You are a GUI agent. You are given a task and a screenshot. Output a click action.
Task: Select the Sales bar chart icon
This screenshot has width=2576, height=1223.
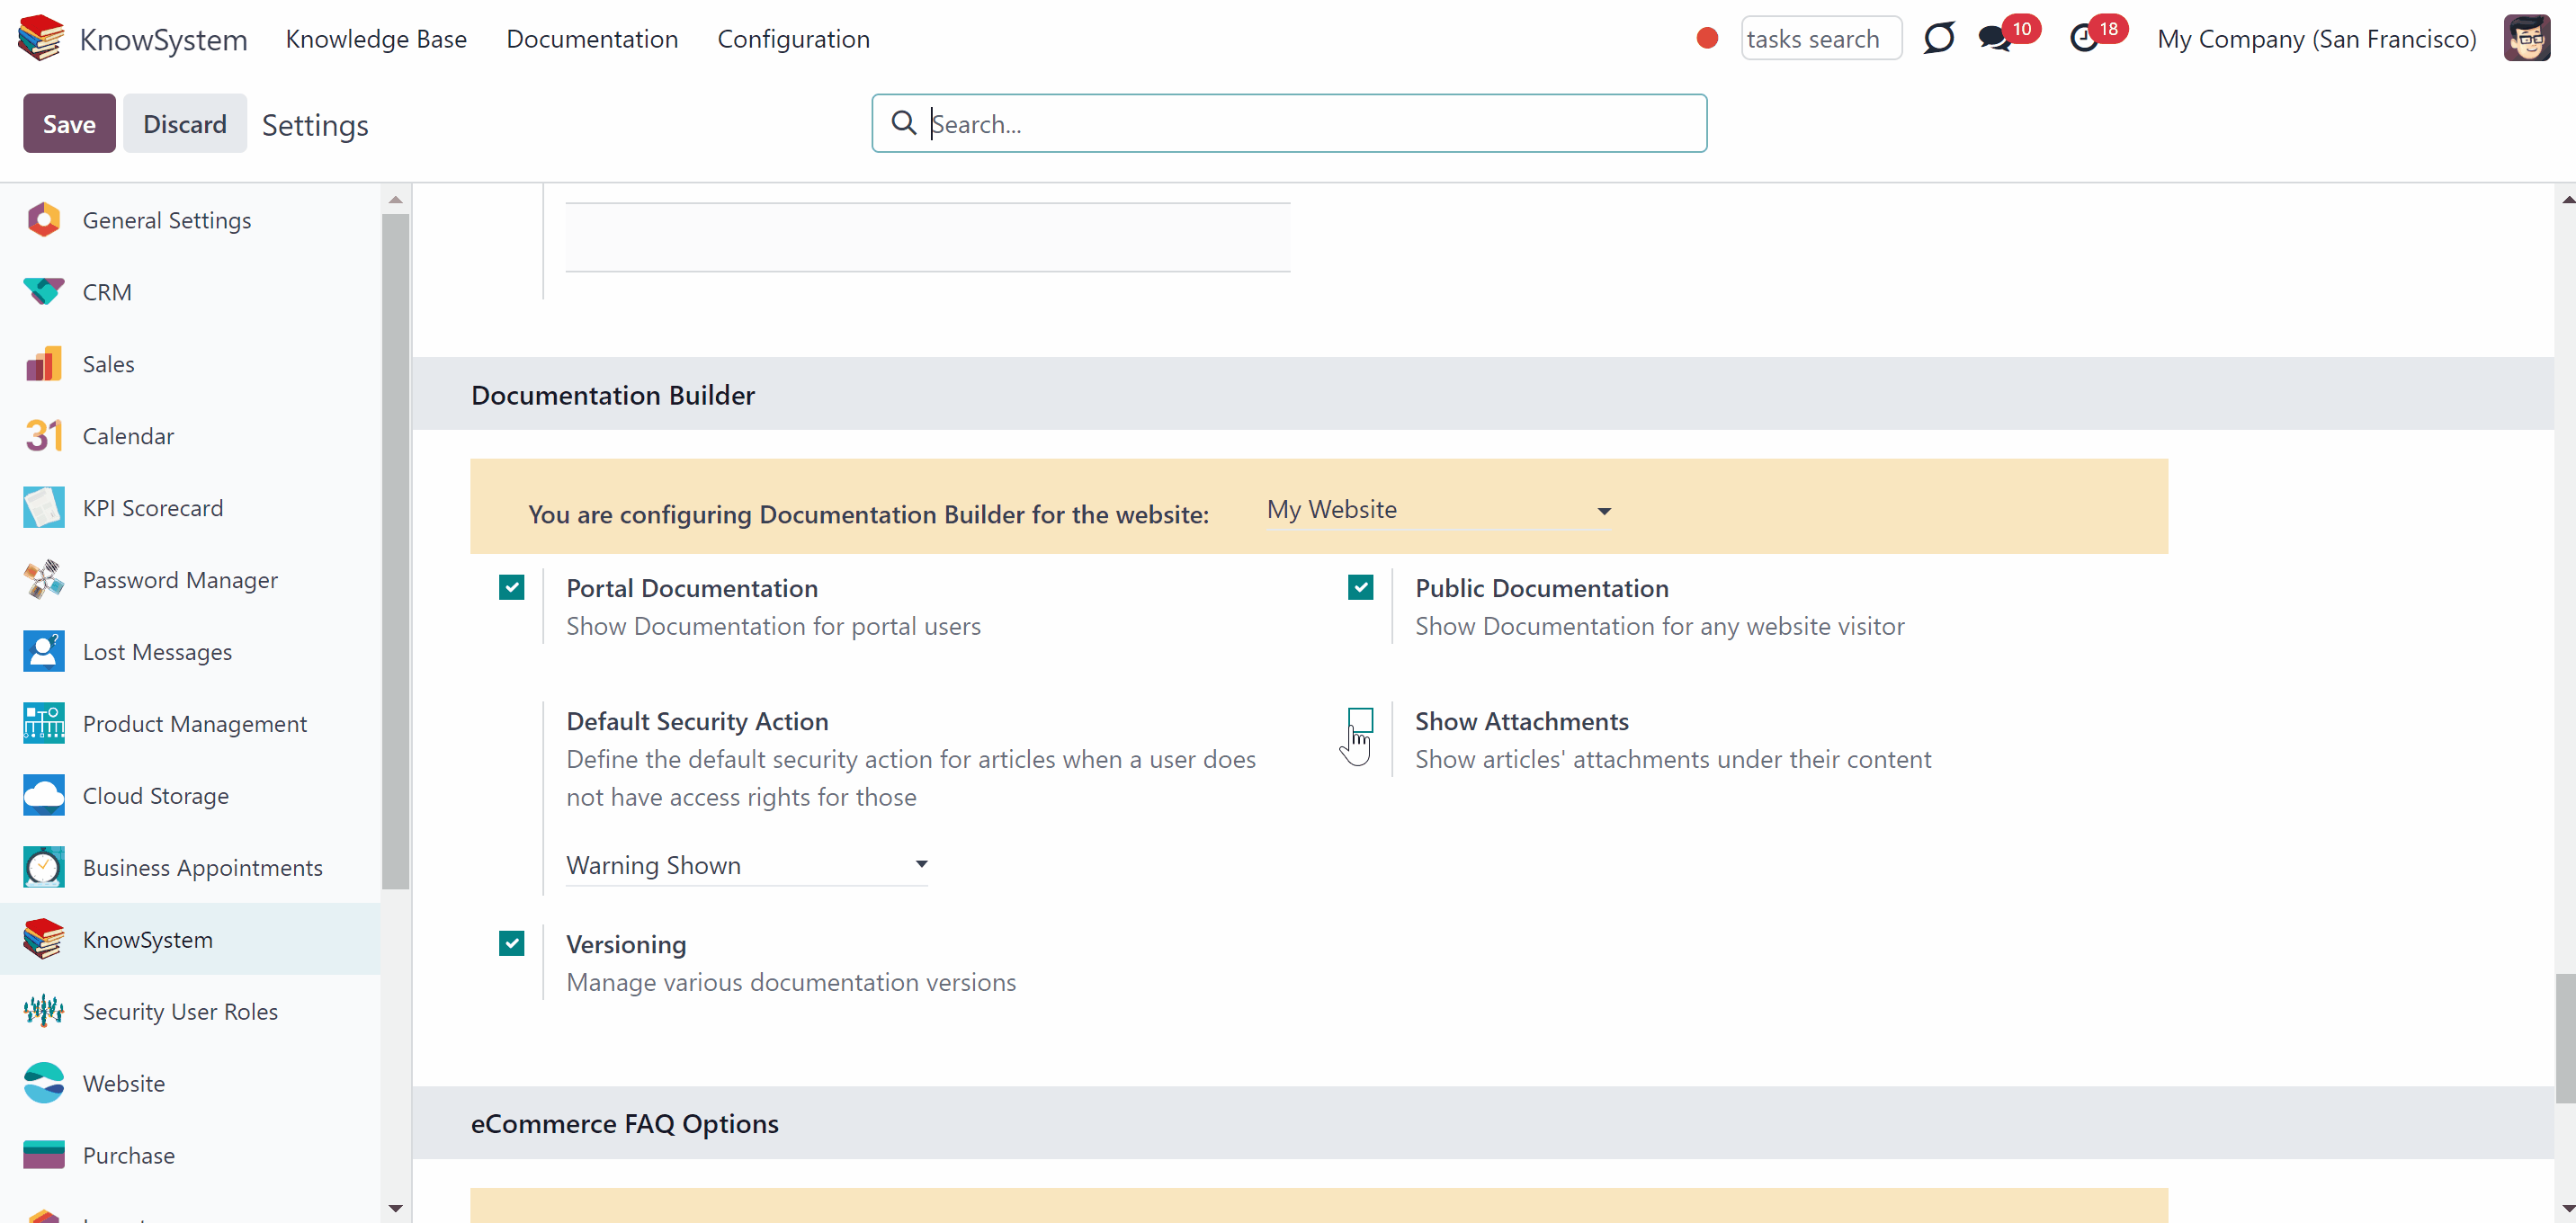point(44,364)
